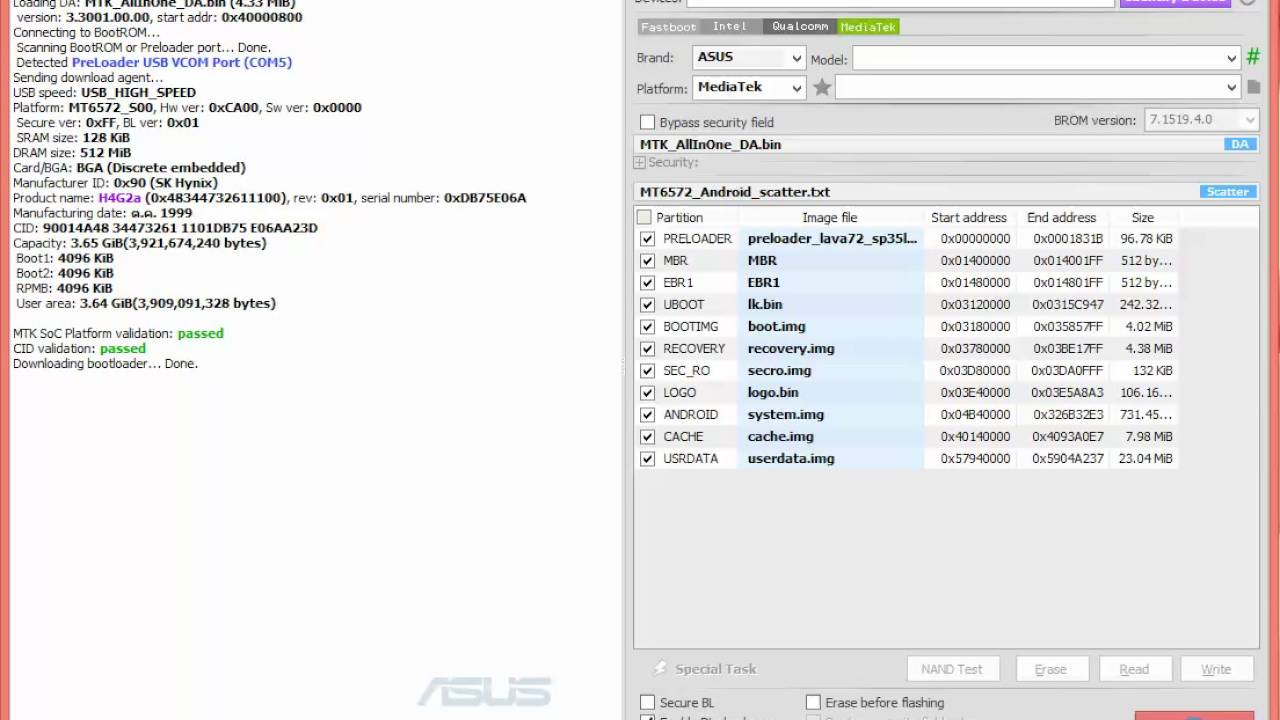
Task: Click the MT6572_Android_scatter.txt file name
Action: (x=735, y=192)
